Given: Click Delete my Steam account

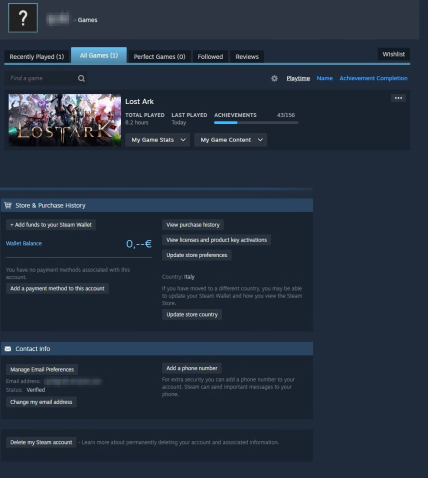Looking at the screenshot, I should click(41, 442).
